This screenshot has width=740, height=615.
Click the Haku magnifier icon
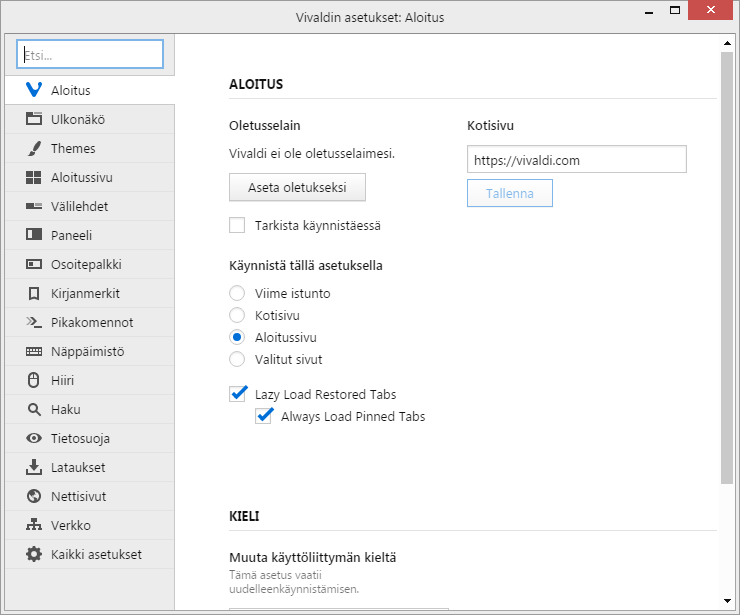pyautogui.click(x=34, y=409)
